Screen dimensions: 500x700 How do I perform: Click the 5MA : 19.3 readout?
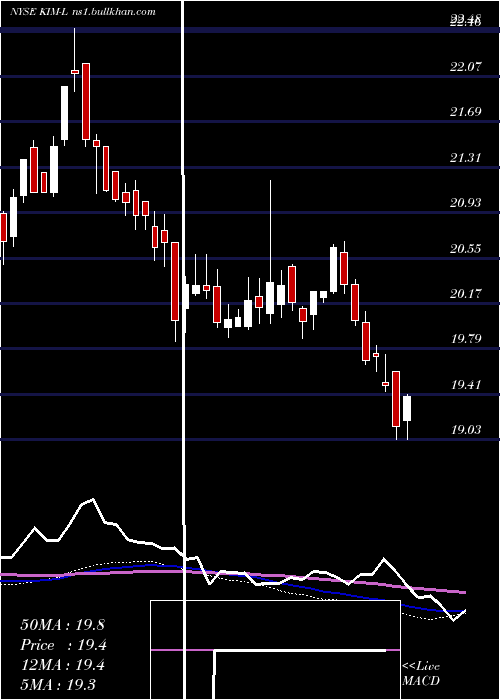click(x=58, y=685)
